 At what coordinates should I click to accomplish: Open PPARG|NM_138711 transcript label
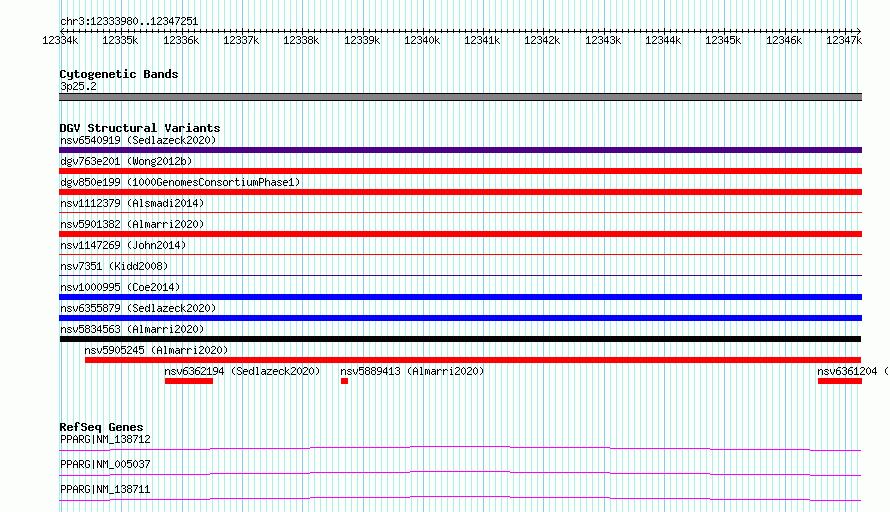click(x=105, y=489)
